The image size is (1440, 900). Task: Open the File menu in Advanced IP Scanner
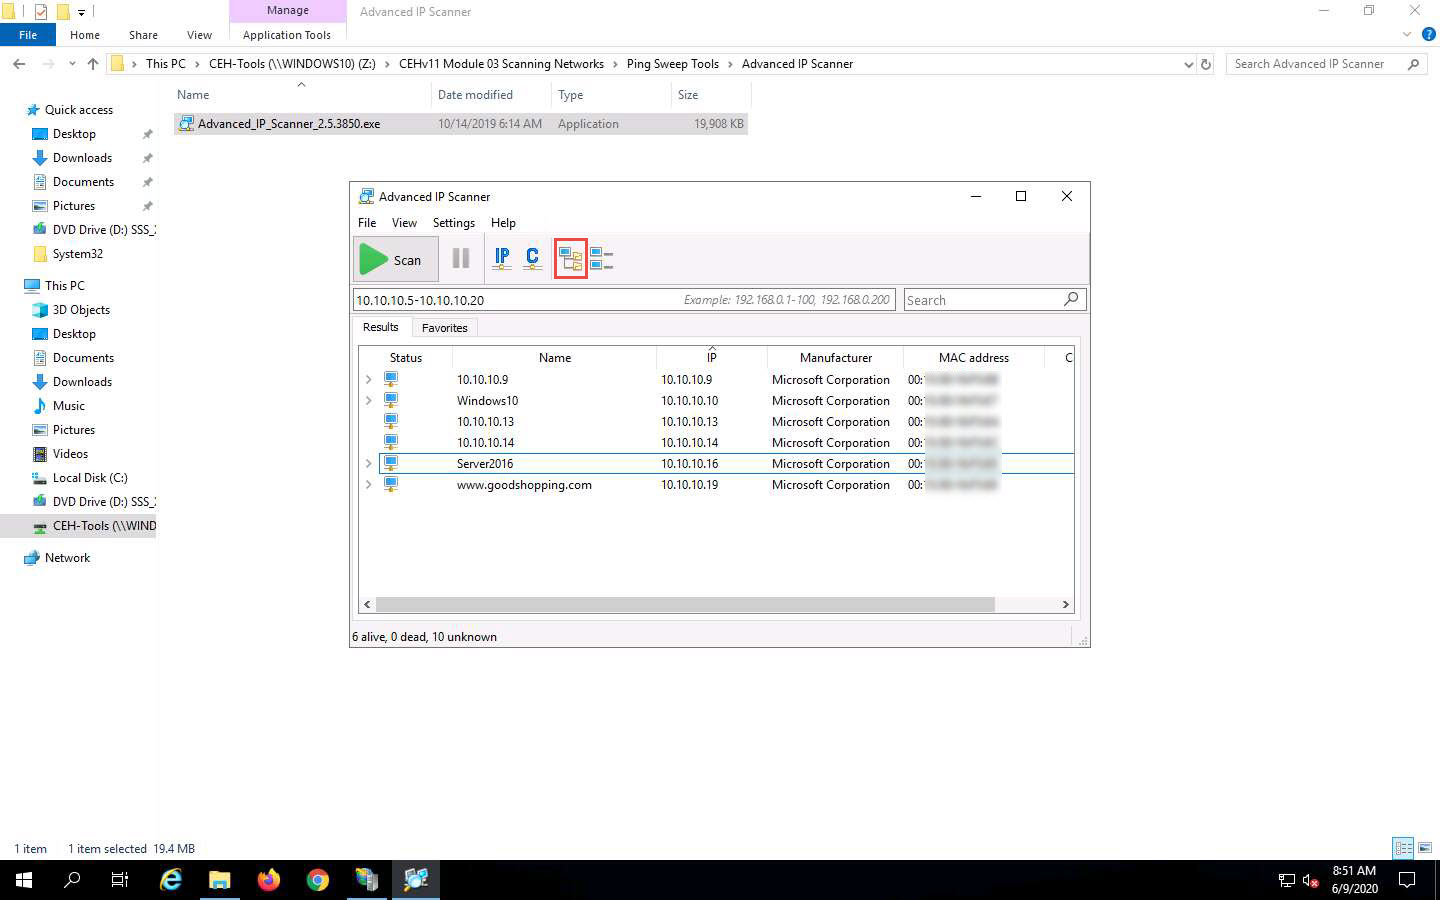pyautogui.click(x=367, y=223)
